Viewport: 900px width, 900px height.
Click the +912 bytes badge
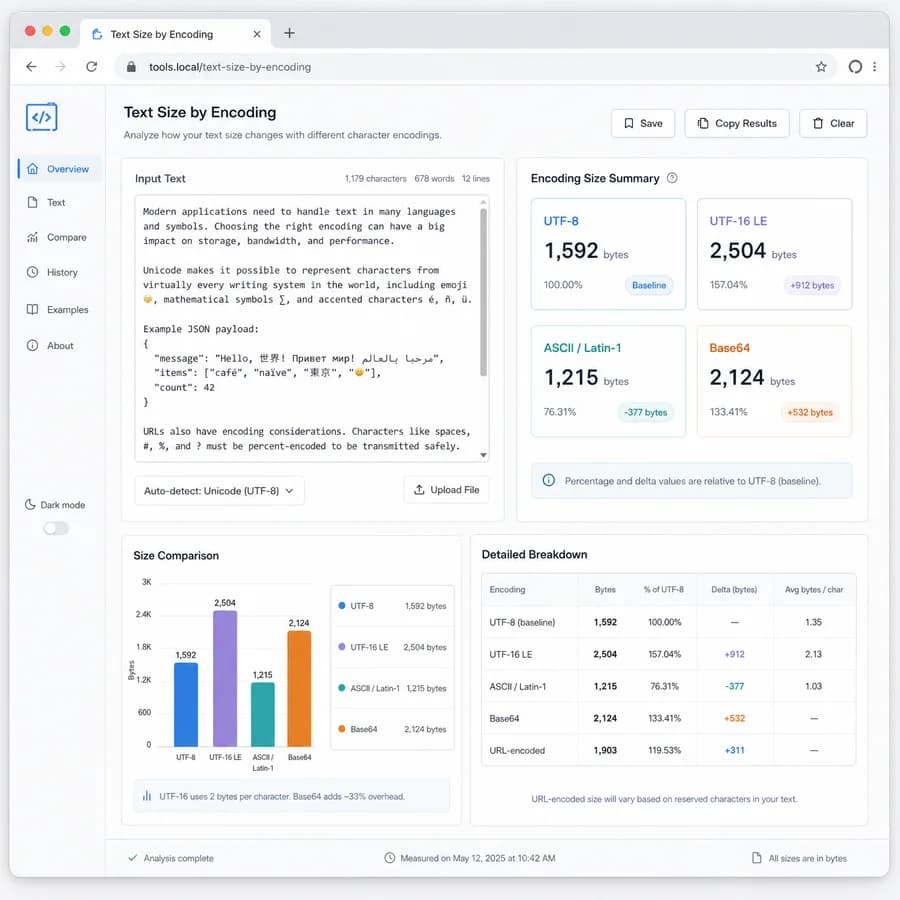click(x=812, y=285)
